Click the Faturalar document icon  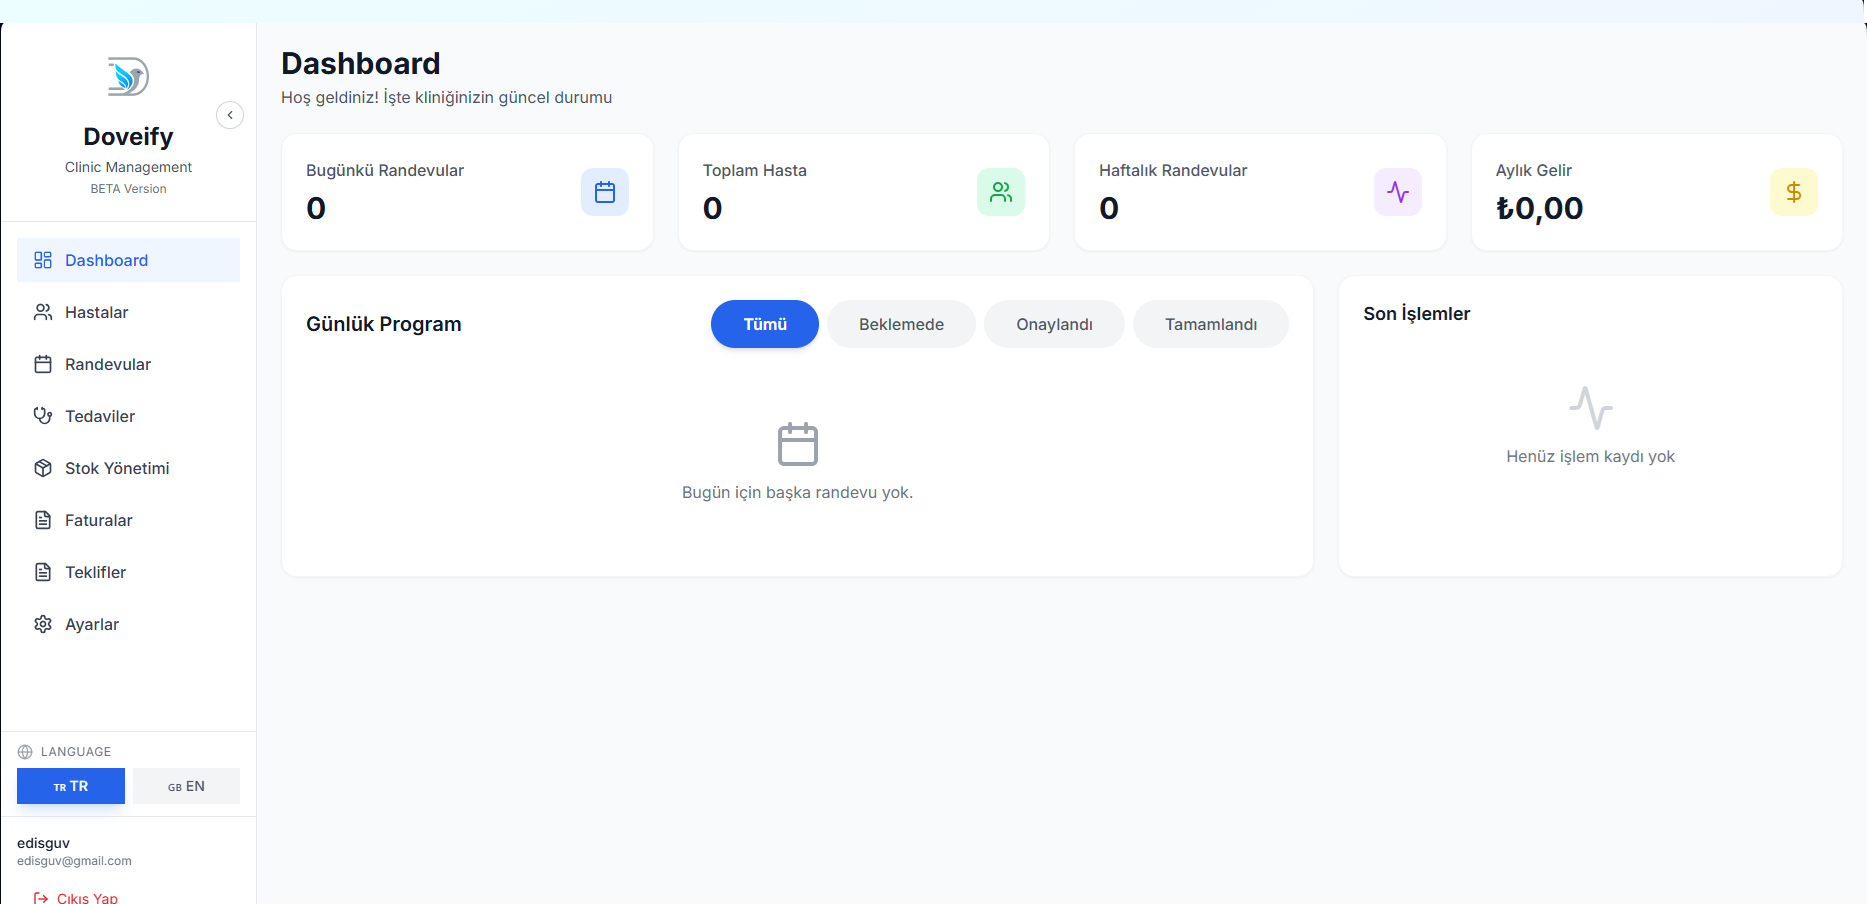coord(42,520)
